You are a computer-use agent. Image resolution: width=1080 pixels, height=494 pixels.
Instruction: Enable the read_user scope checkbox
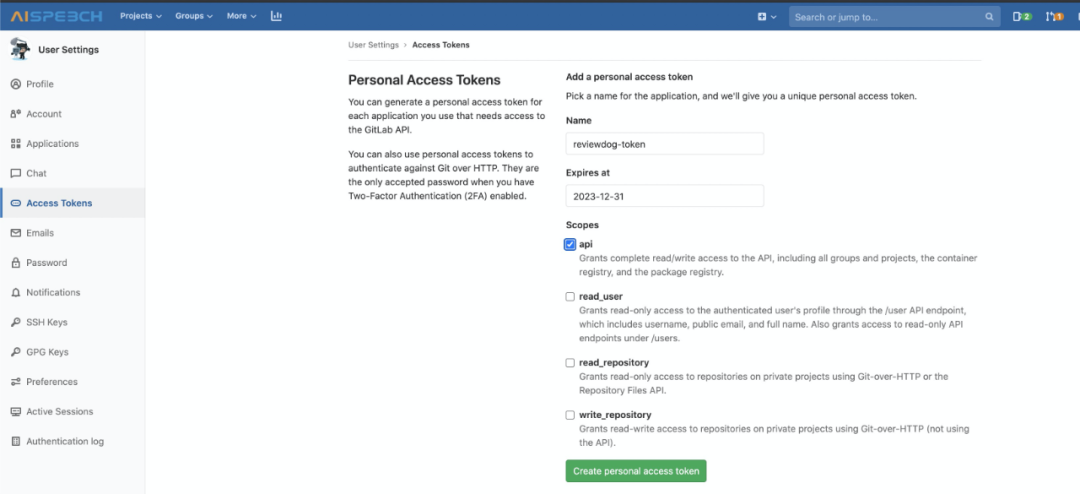570,296
